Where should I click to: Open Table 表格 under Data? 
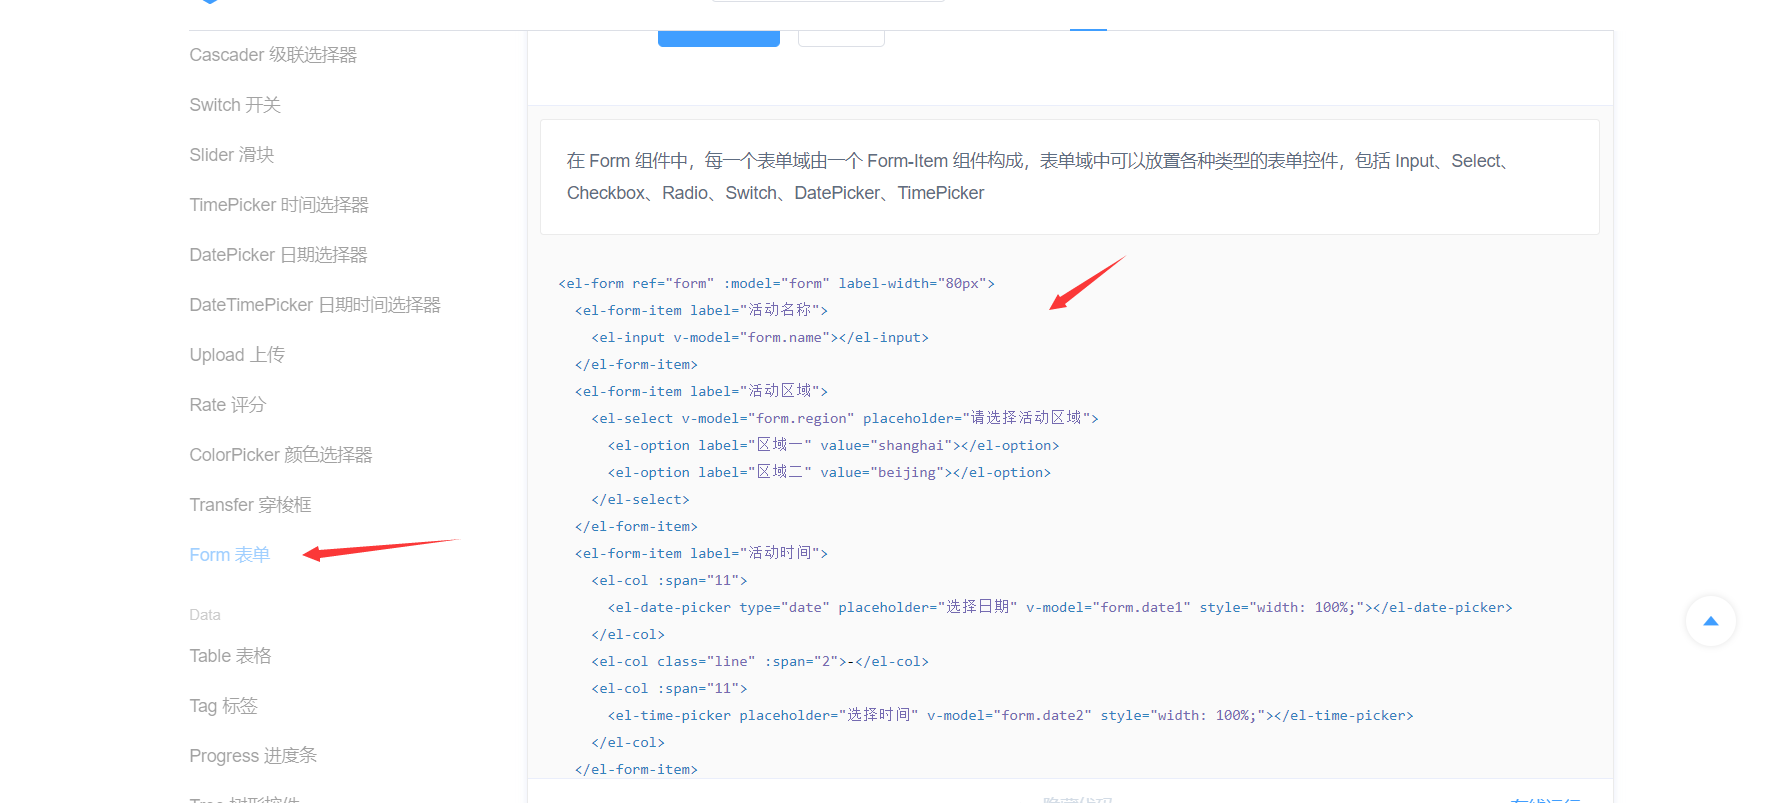point(231,656)
